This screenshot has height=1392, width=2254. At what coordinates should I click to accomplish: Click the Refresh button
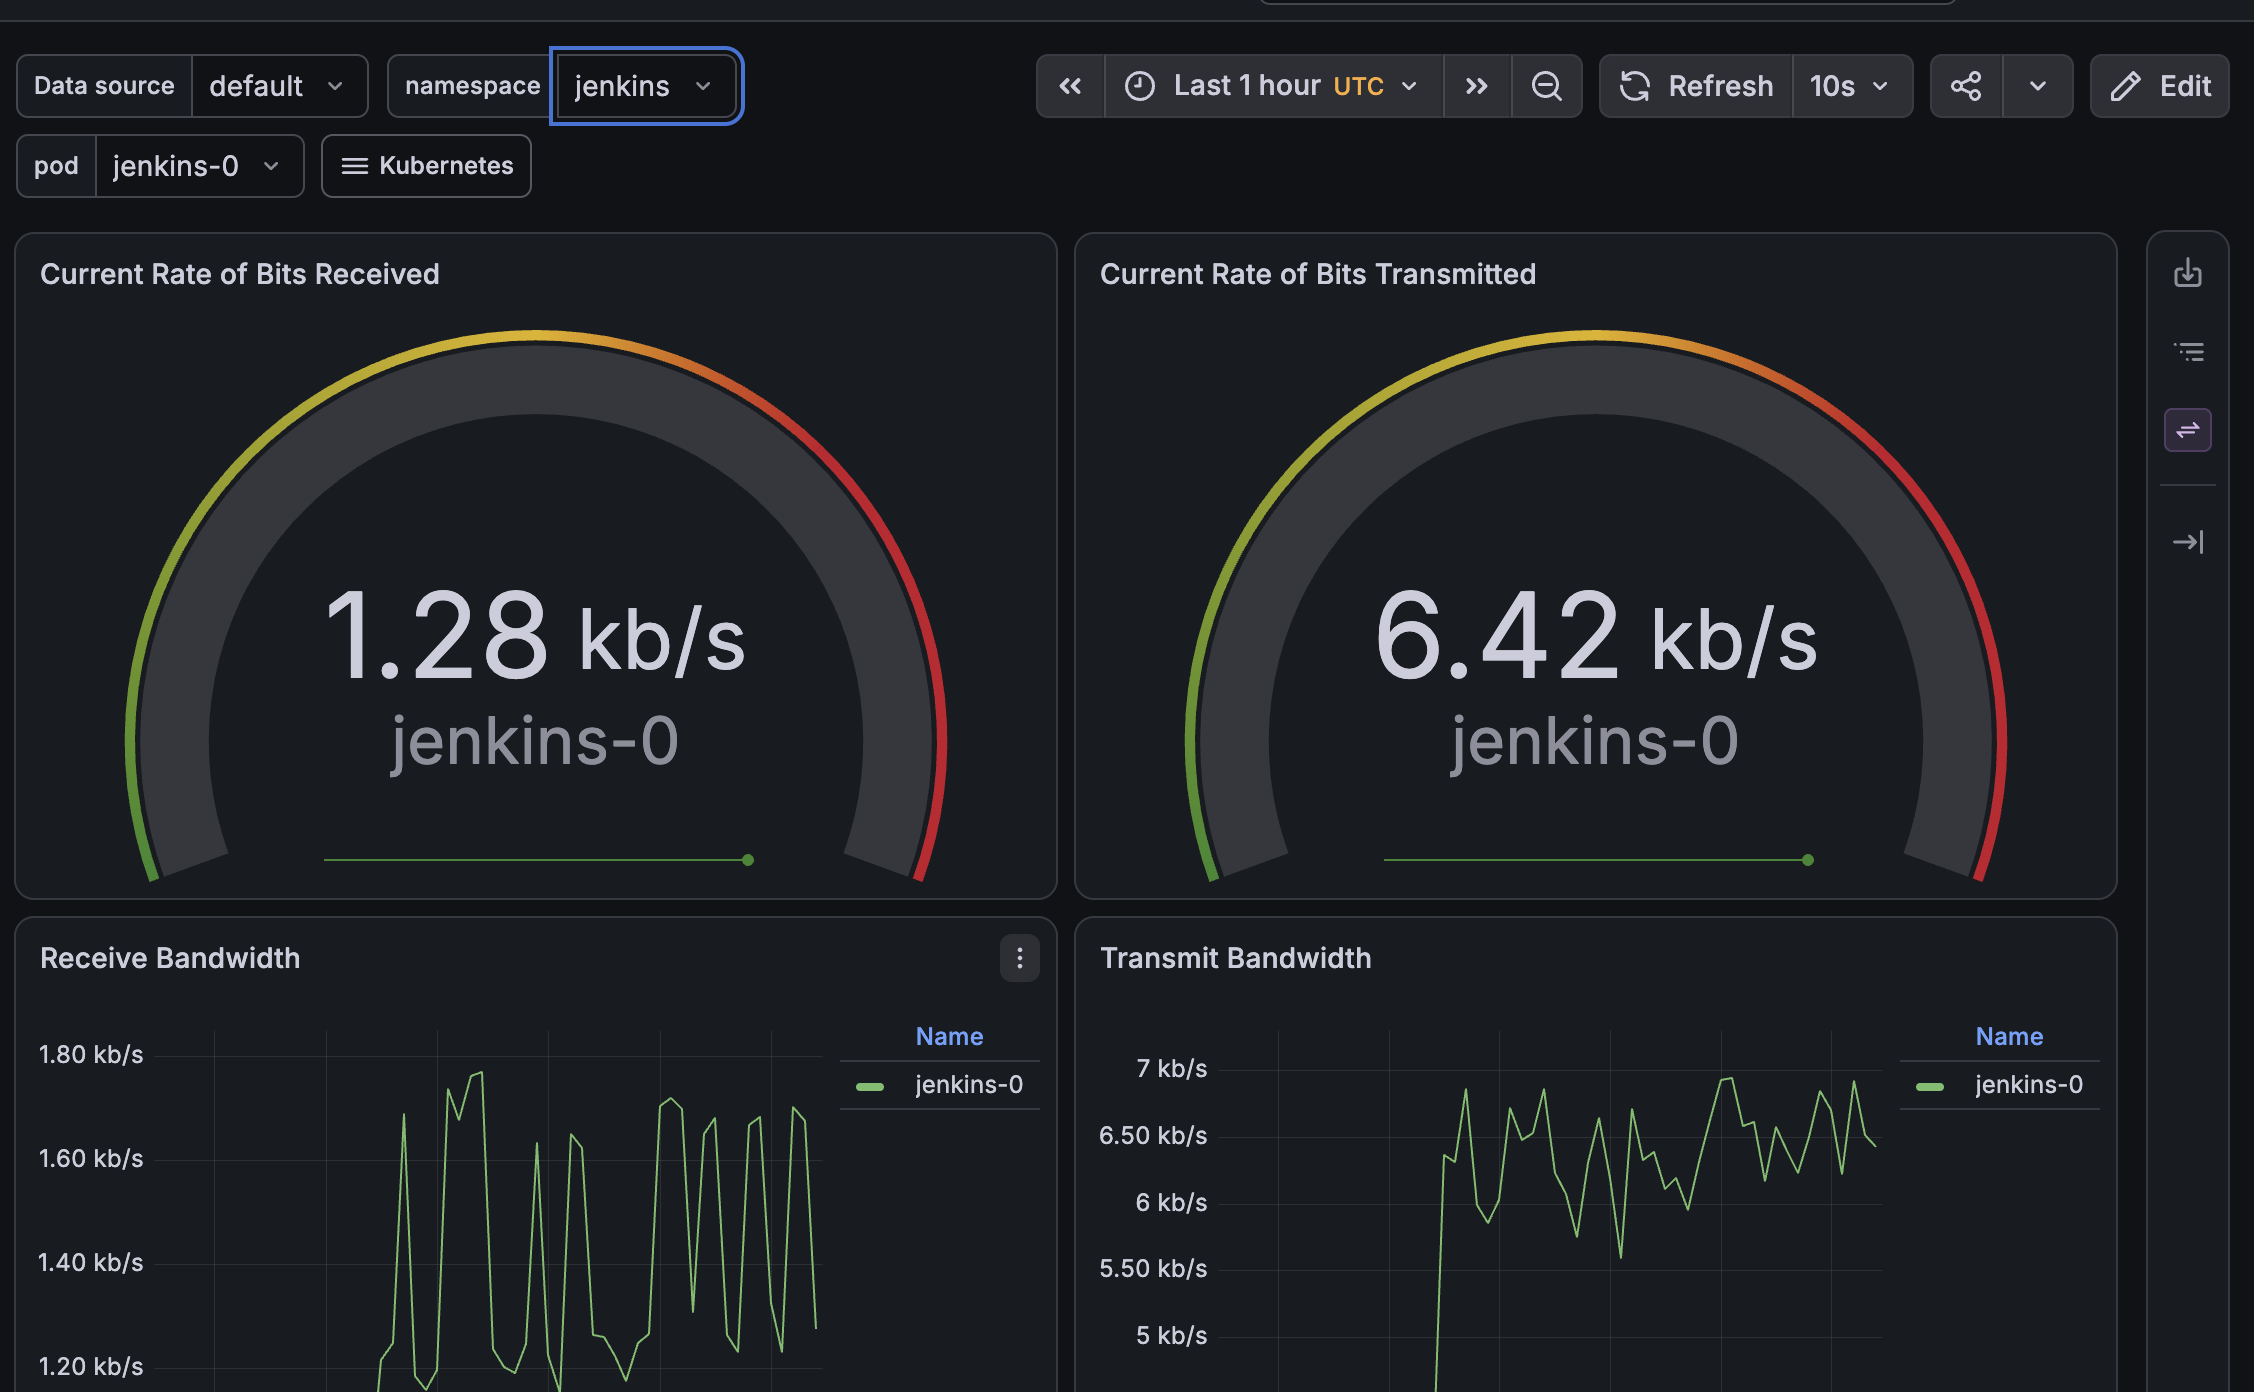(1696, 86)
